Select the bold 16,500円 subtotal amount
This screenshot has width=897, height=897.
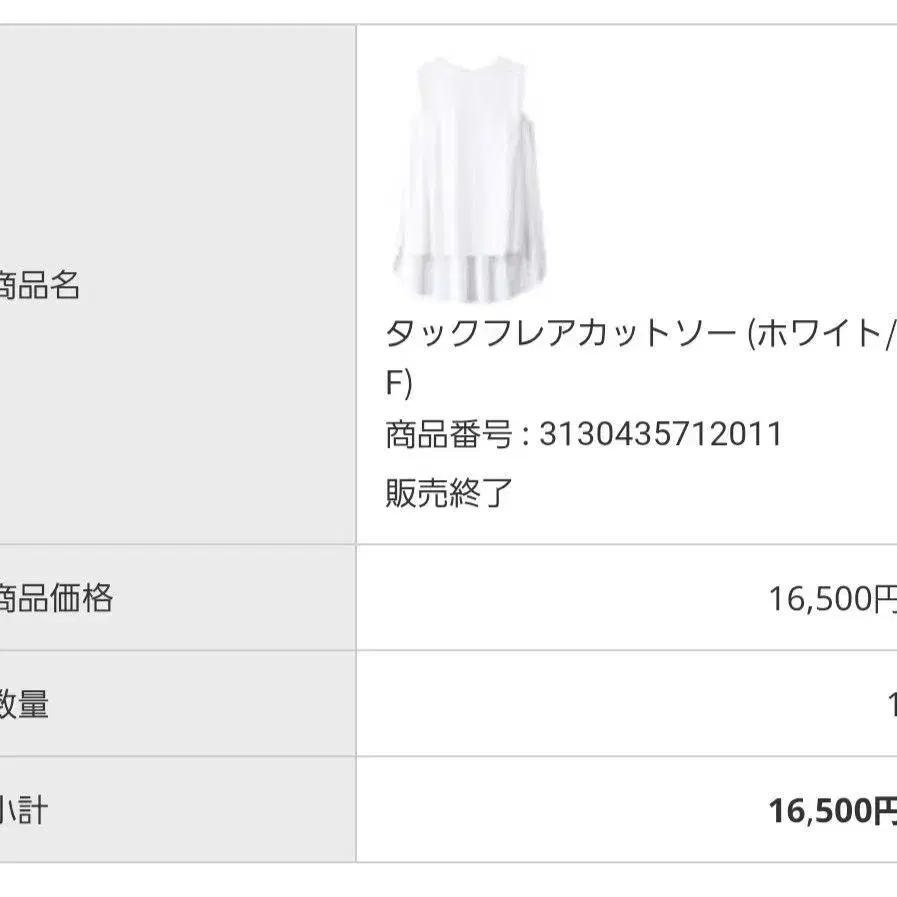[832, 810]
